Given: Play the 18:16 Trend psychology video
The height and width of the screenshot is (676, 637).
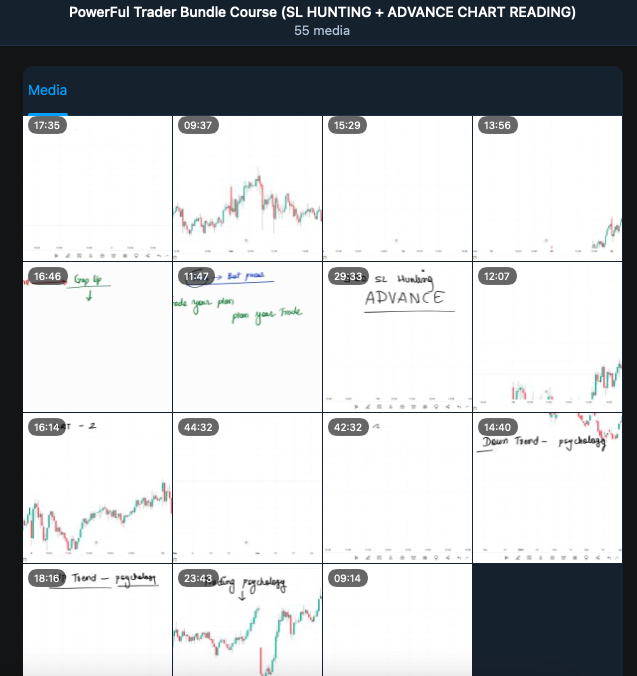Looking at the screenshot, I should [x=97, y=620].
